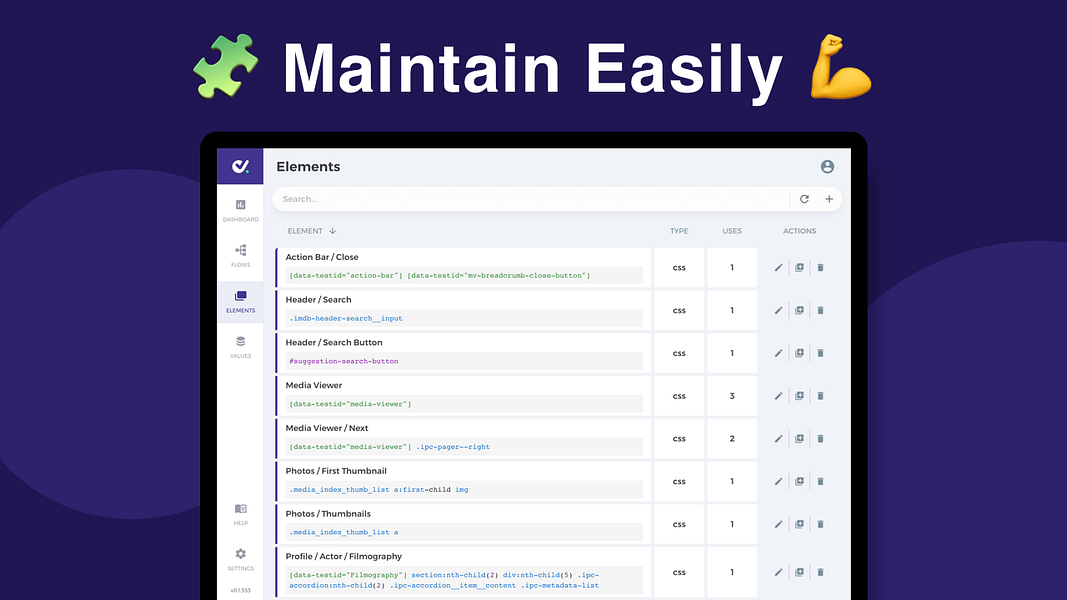Duplicate the Media Viewer element
1067x600 pixels.
tap(800, 396)
